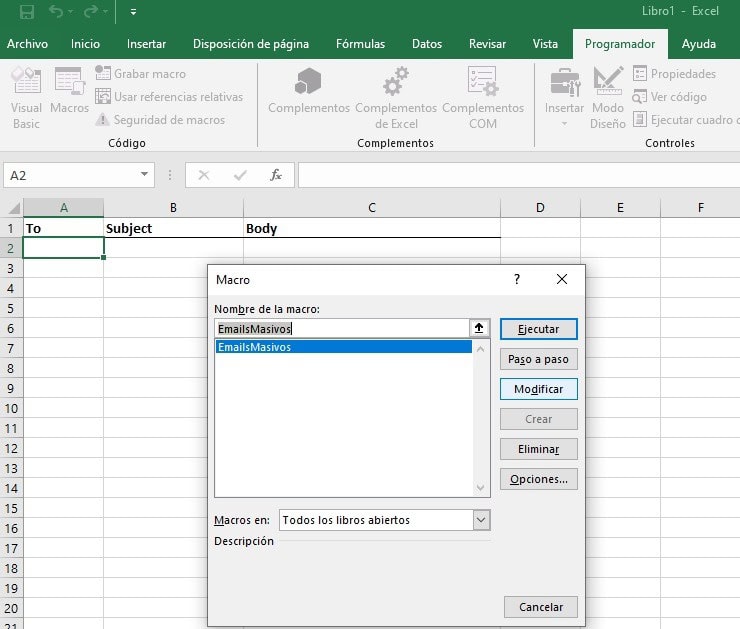The height and width of the screenshot is (629, 740).
Task: Click the macro list scrollbar down arrow
Action: [x=481, y=488]
